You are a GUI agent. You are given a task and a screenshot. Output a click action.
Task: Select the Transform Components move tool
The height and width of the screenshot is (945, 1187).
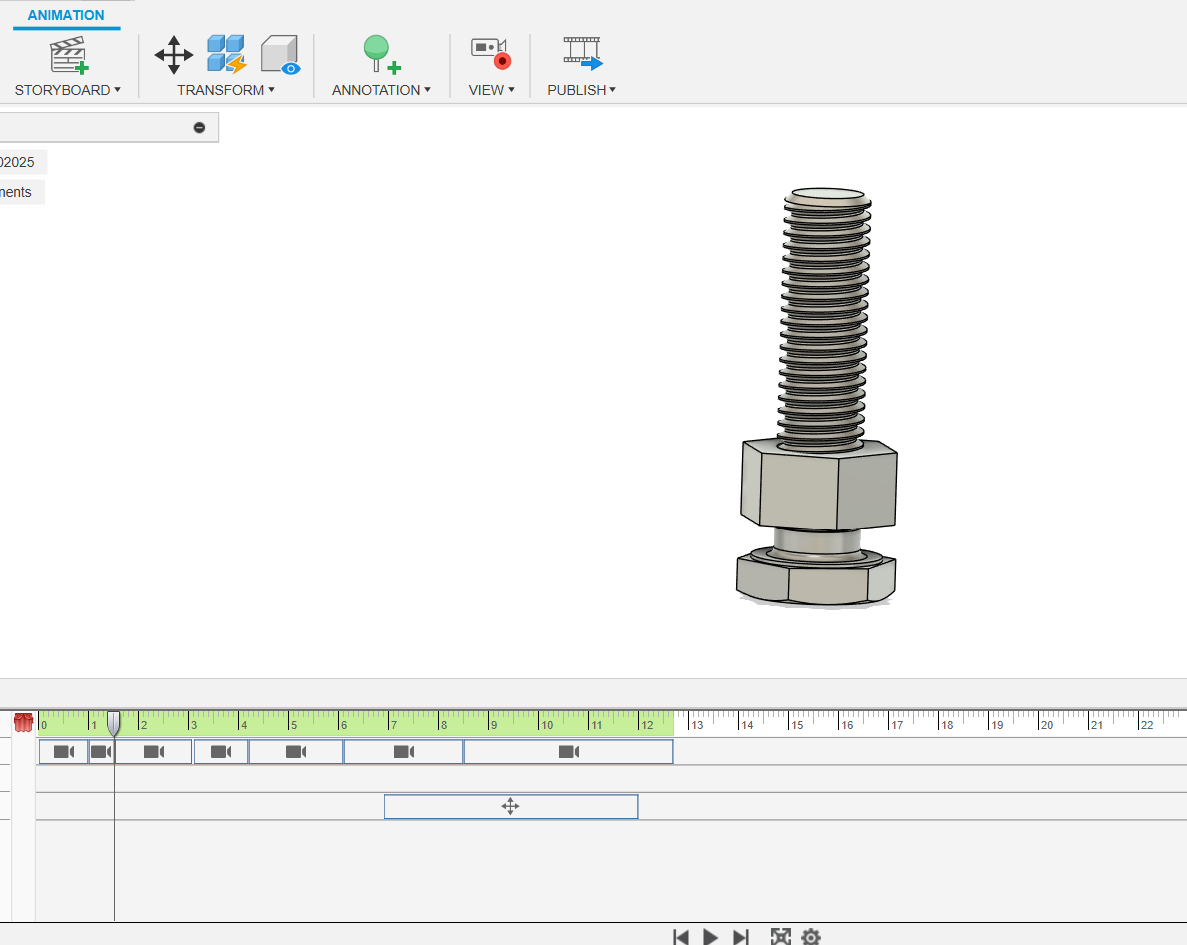174,55
